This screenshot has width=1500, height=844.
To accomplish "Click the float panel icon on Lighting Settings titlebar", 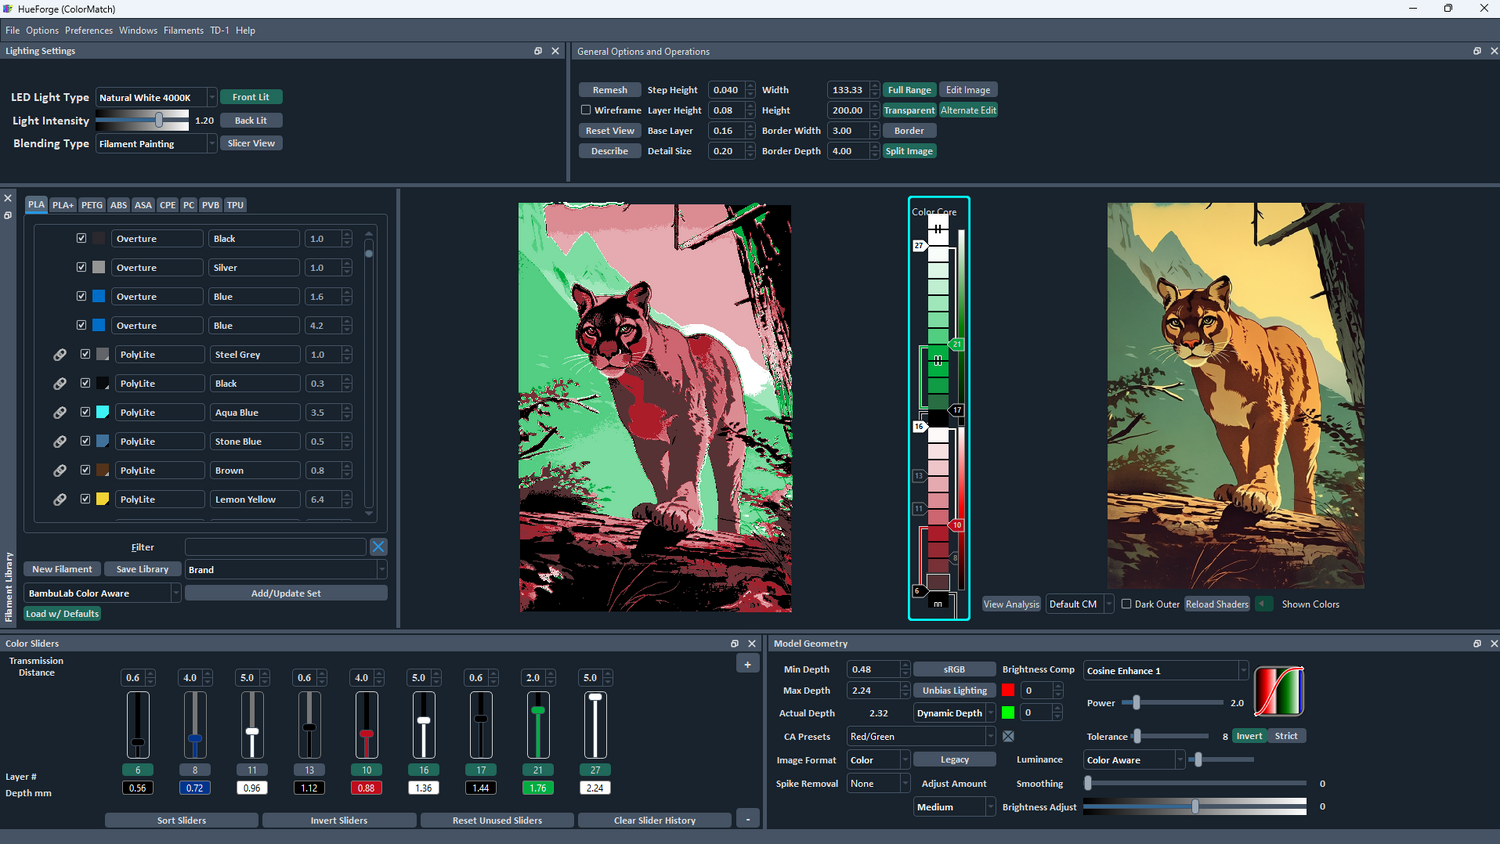I will [538, 51].
